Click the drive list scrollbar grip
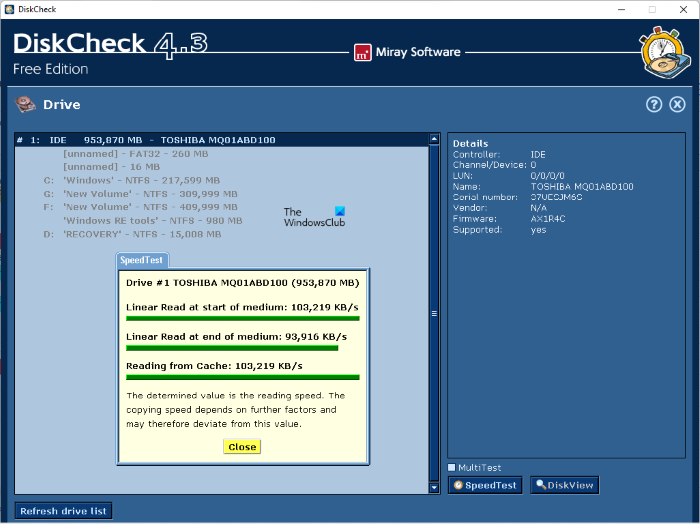This screenshot has width=700, height=524. click(434, 314)
